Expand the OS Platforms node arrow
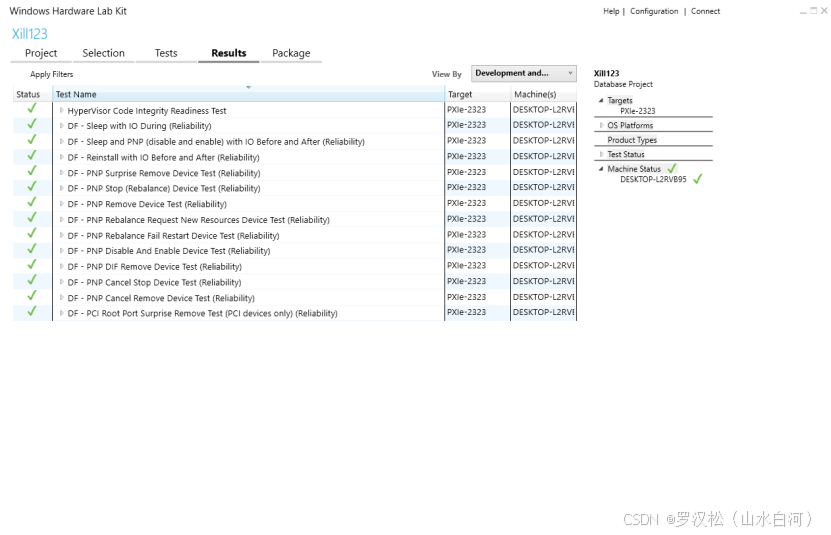Screen dimensions: 831x535 tap(601, 125)
